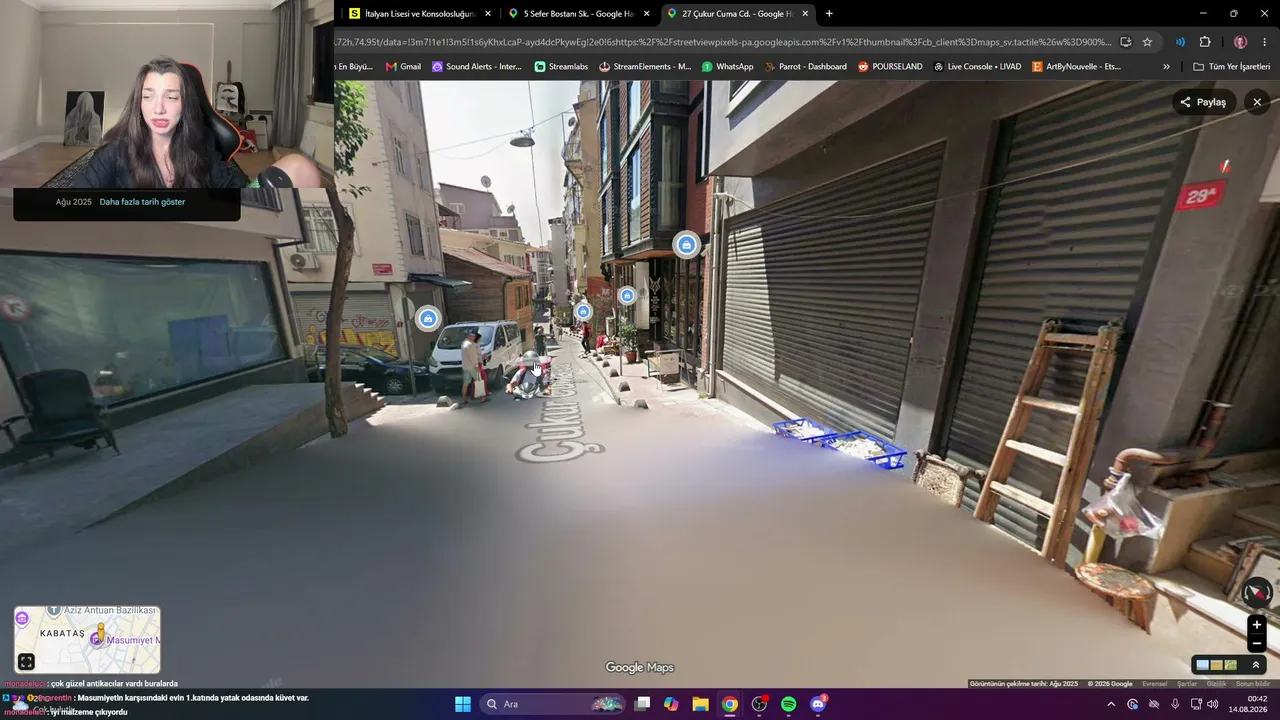Bookmark this page with the star icon
Screen dimensions: 1280x720
[x=1147, y=42]
